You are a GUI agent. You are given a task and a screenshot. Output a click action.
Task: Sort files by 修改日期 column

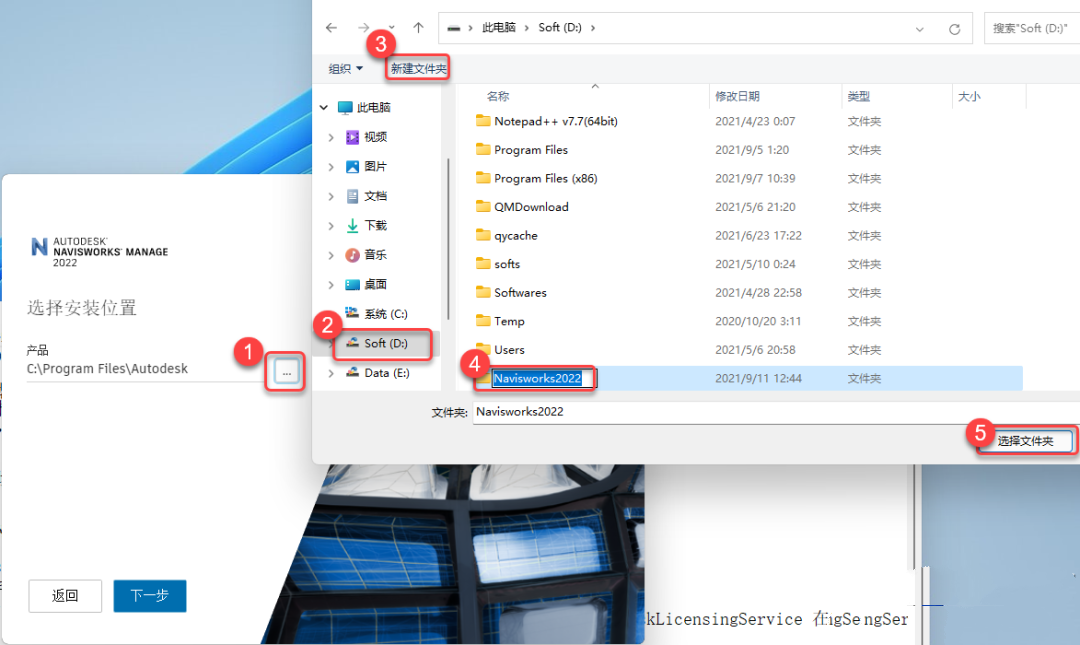point(737,96)
